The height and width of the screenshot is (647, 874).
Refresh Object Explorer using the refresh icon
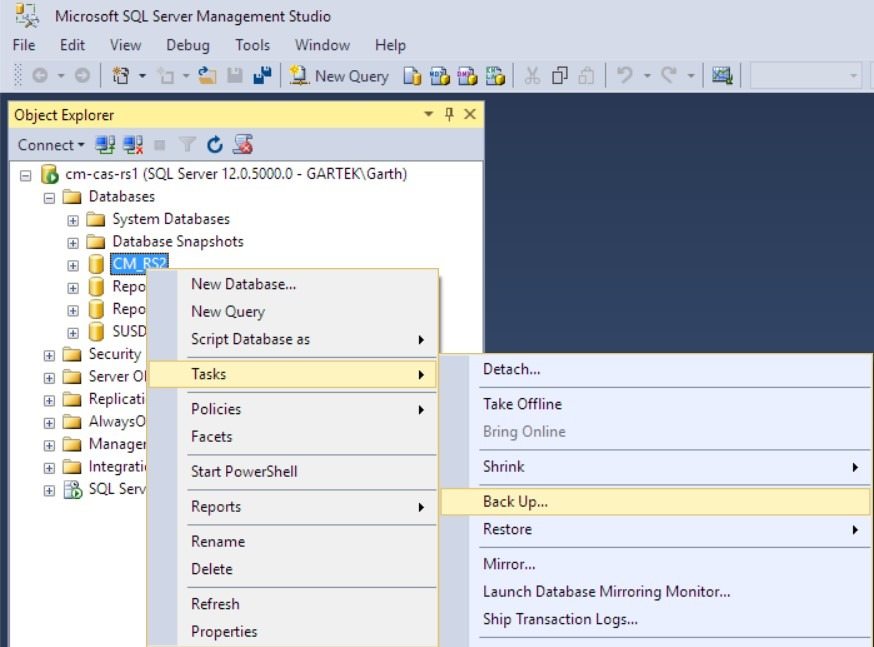[215, 145]
